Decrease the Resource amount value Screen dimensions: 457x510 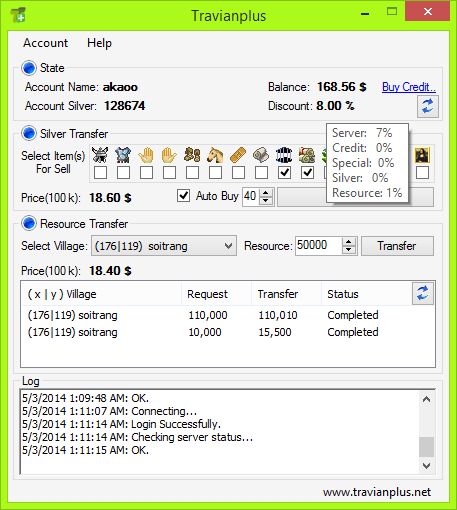tap(349, 250)
